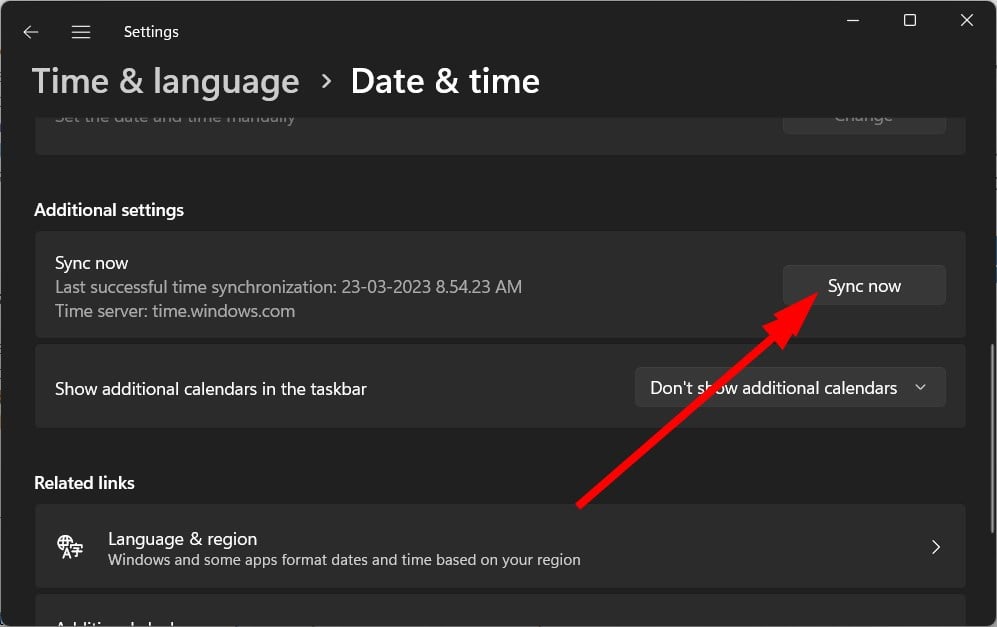Click the Date & time heading
The image size is (997, 627).
point(445,81)
